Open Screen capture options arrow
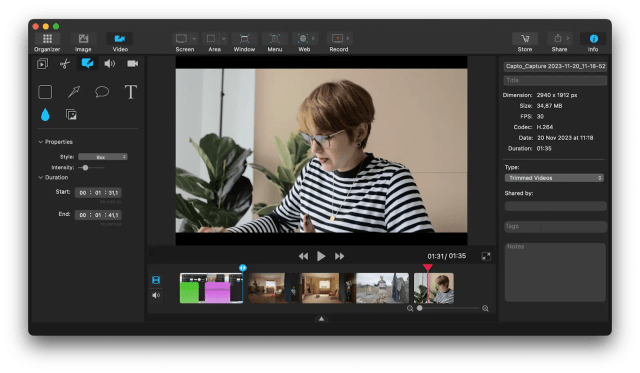Image resolution: width=640 pixels, height=373 pixels. pyautogui.click(x=194, y=39)
